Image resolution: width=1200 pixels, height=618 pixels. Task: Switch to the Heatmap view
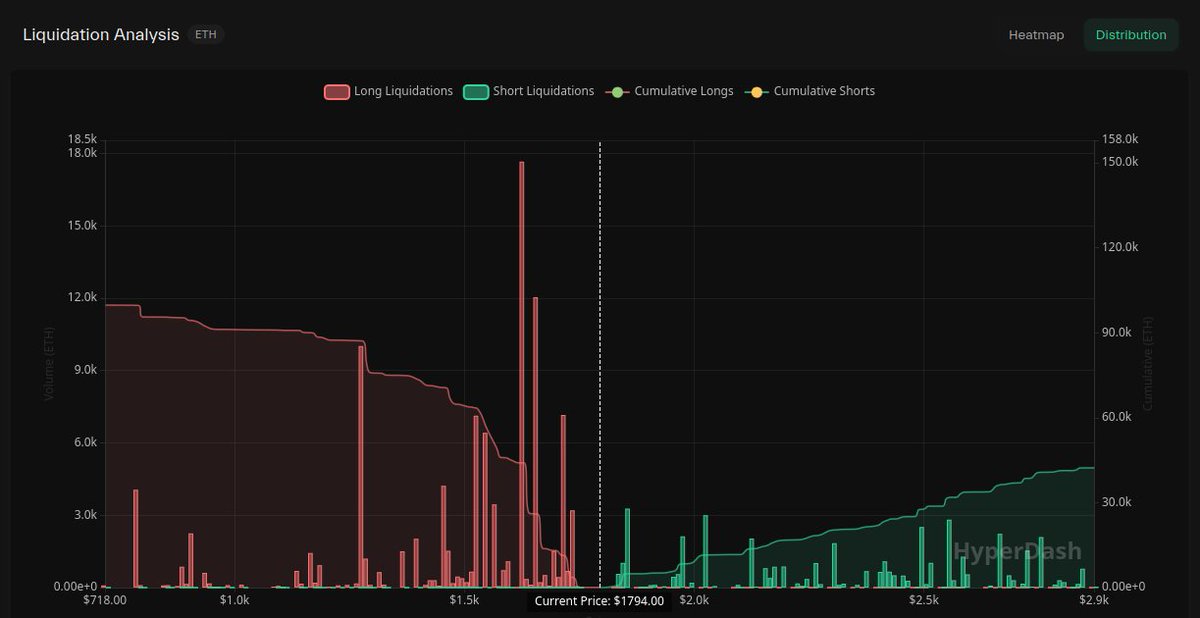(x=1036, y=34)
